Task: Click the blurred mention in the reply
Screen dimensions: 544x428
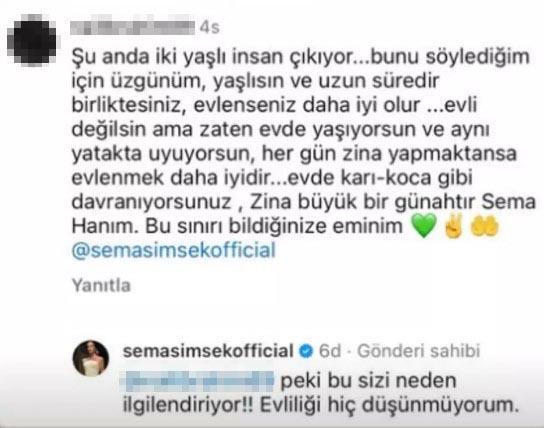Action: pos(198,381)
